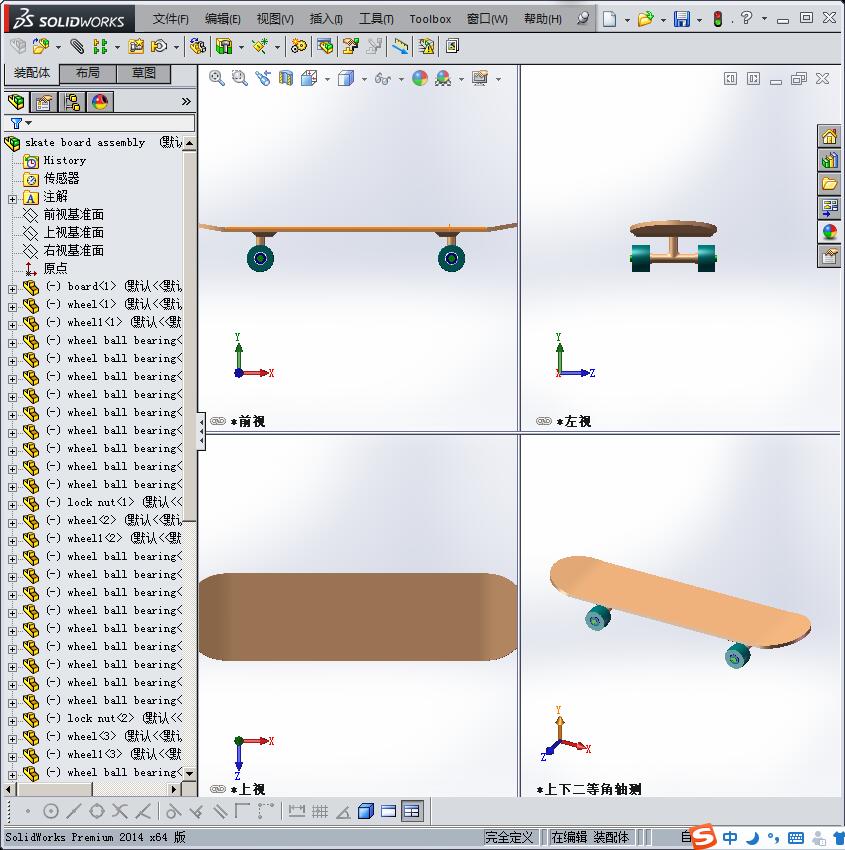
Task: Toggle link views icon in Left view
Action: (x=544, y=421)
